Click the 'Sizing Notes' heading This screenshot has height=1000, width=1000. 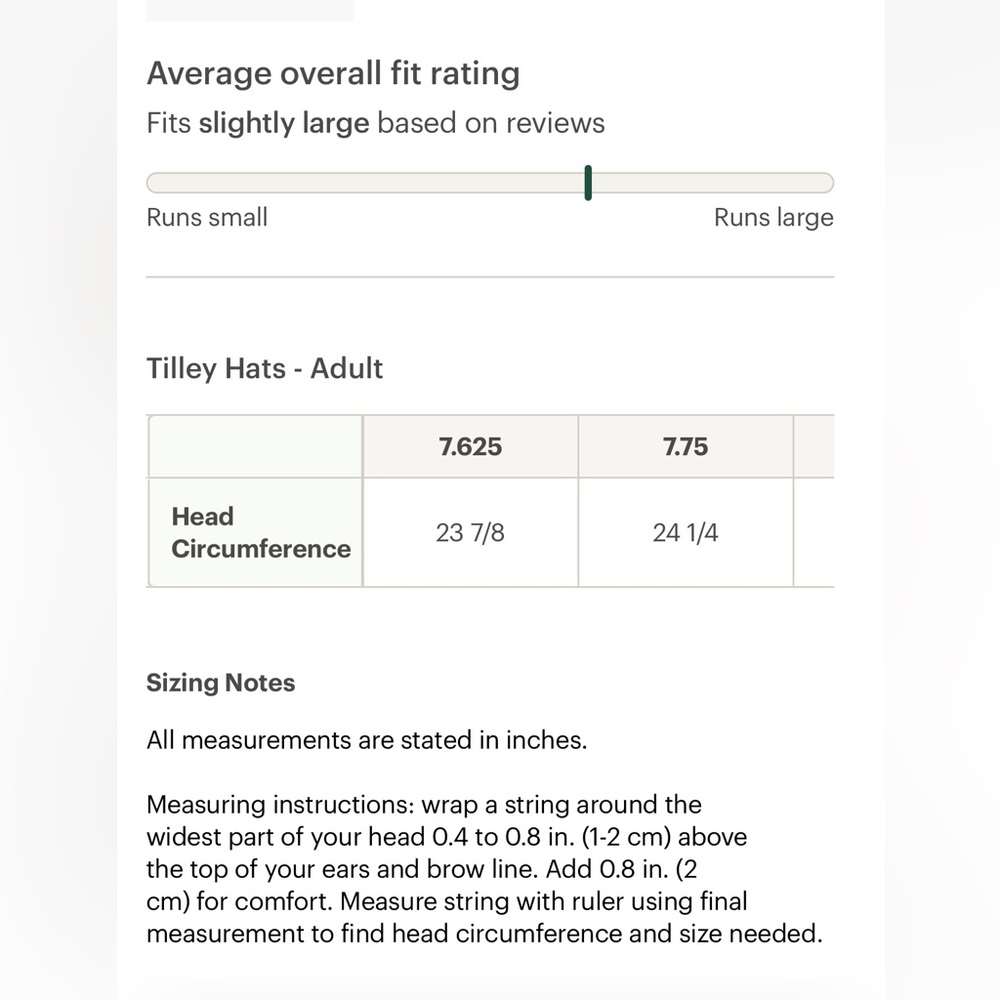[221, 683]
